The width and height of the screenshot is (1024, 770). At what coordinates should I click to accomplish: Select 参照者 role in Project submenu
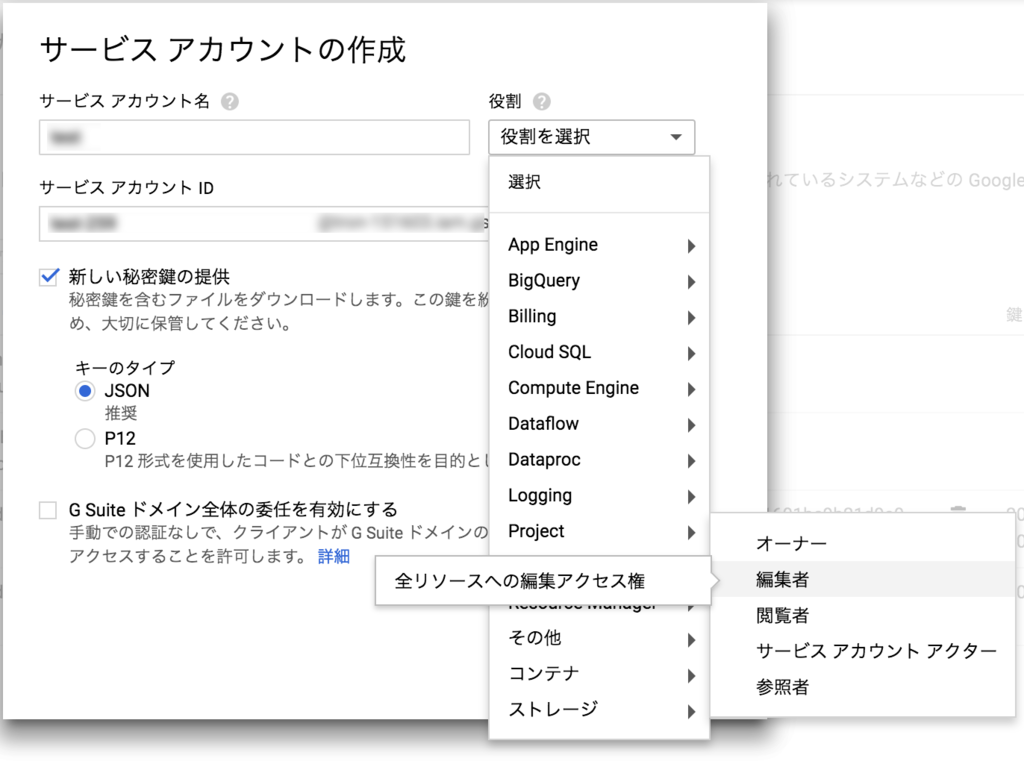click(863, 687)
